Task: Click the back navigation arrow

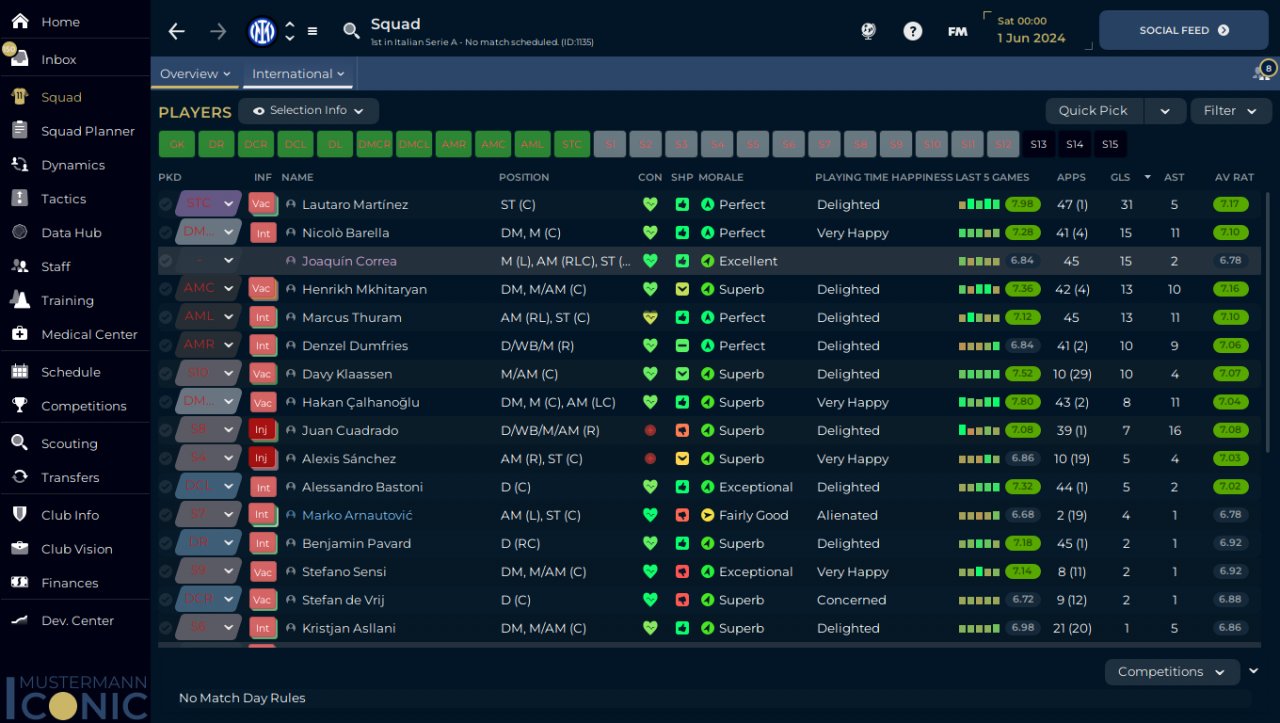Action: pyautogui.click(x=177, y=31)
